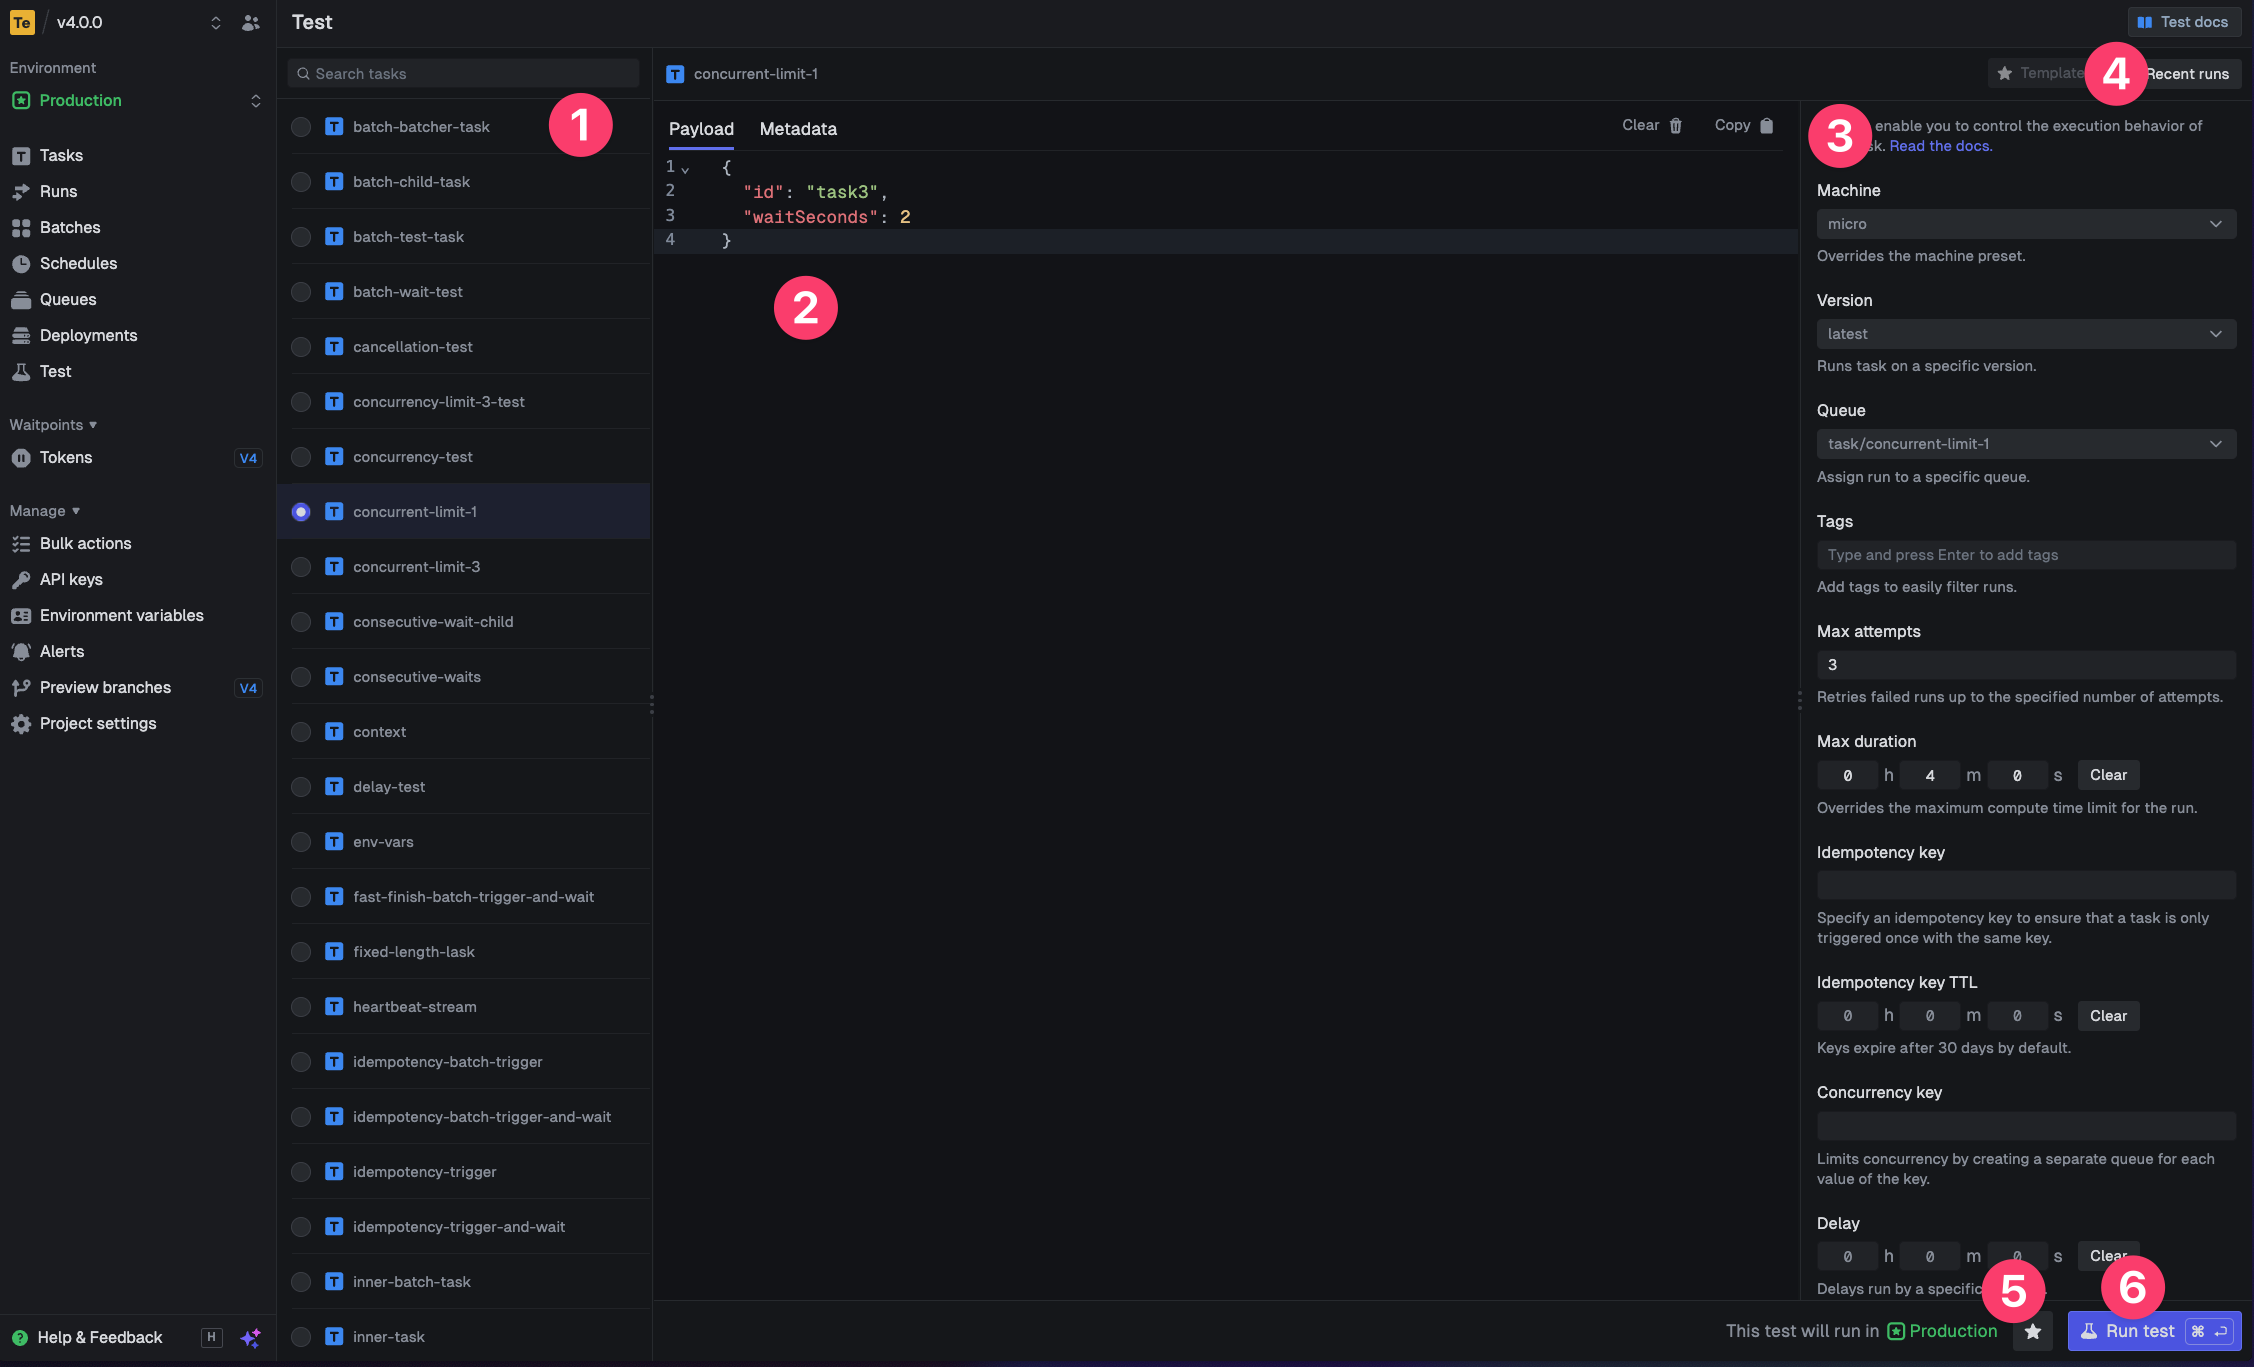Collapse the Waitpoints section
This screenshot has height=1367, width=2254.
click(91, 424)
